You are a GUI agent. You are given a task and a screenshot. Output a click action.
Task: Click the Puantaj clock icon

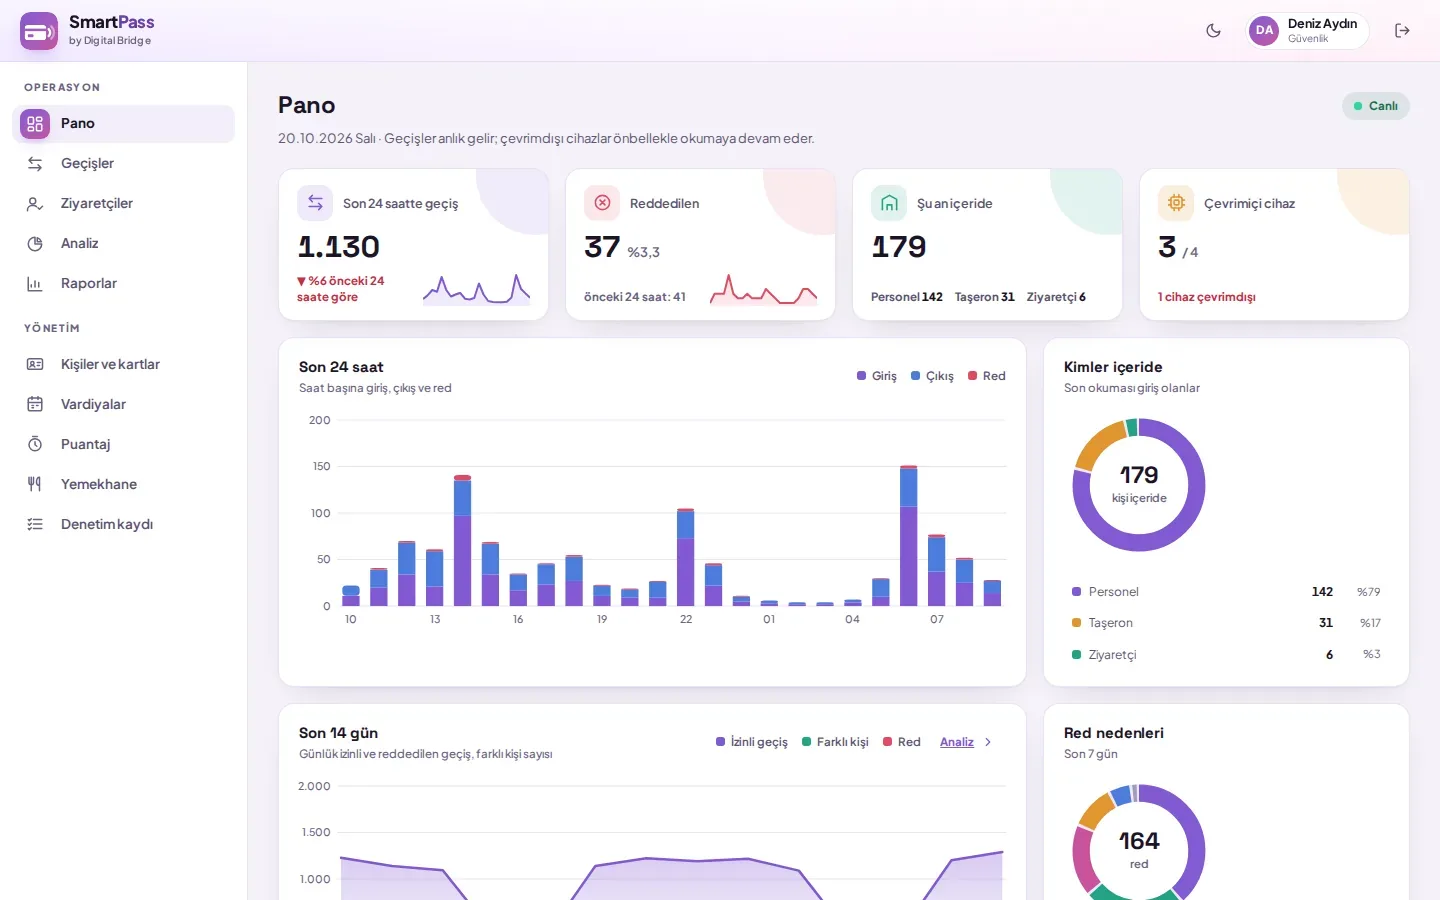(35, 445)
